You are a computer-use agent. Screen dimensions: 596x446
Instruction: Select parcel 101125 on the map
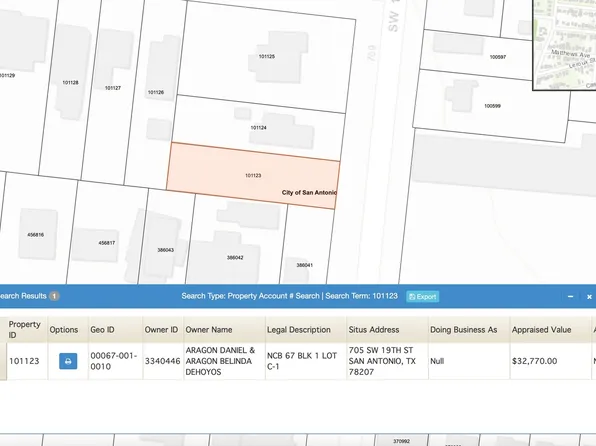(x=266, y=56)
